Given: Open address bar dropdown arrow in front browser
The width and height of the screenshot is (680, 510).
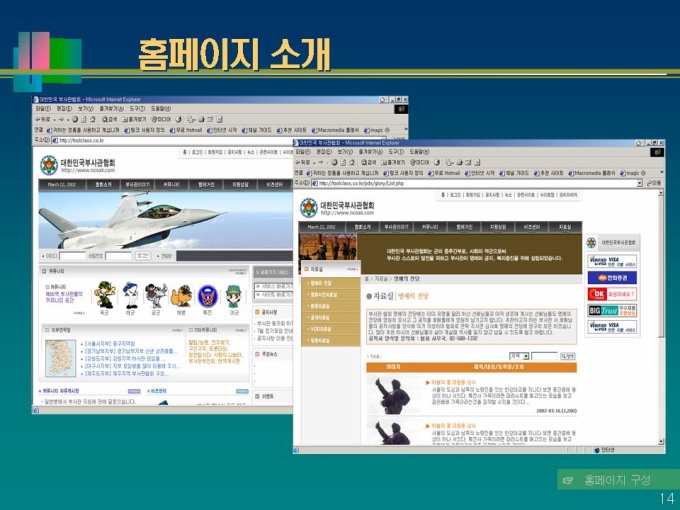Looking at the screenshot, I should (x=639, y=183).
